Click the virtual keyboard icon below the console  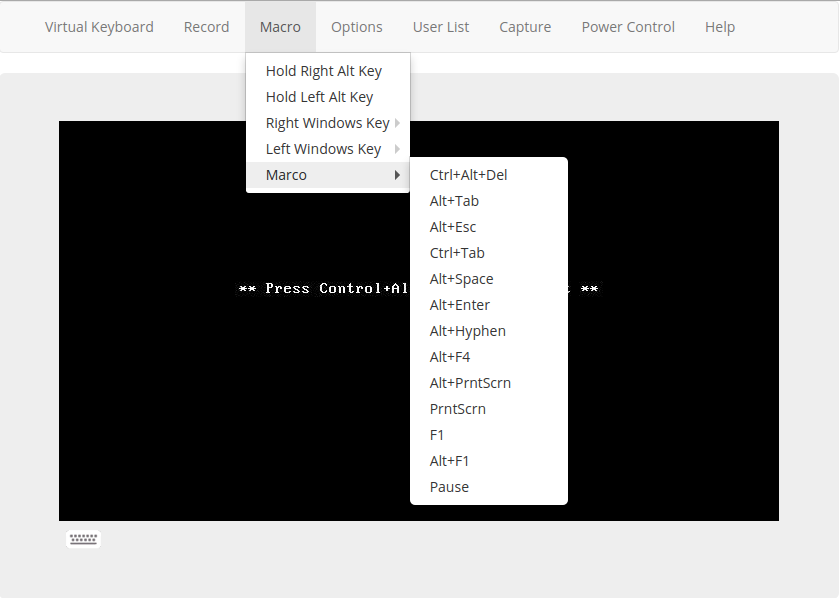[84, 539]
